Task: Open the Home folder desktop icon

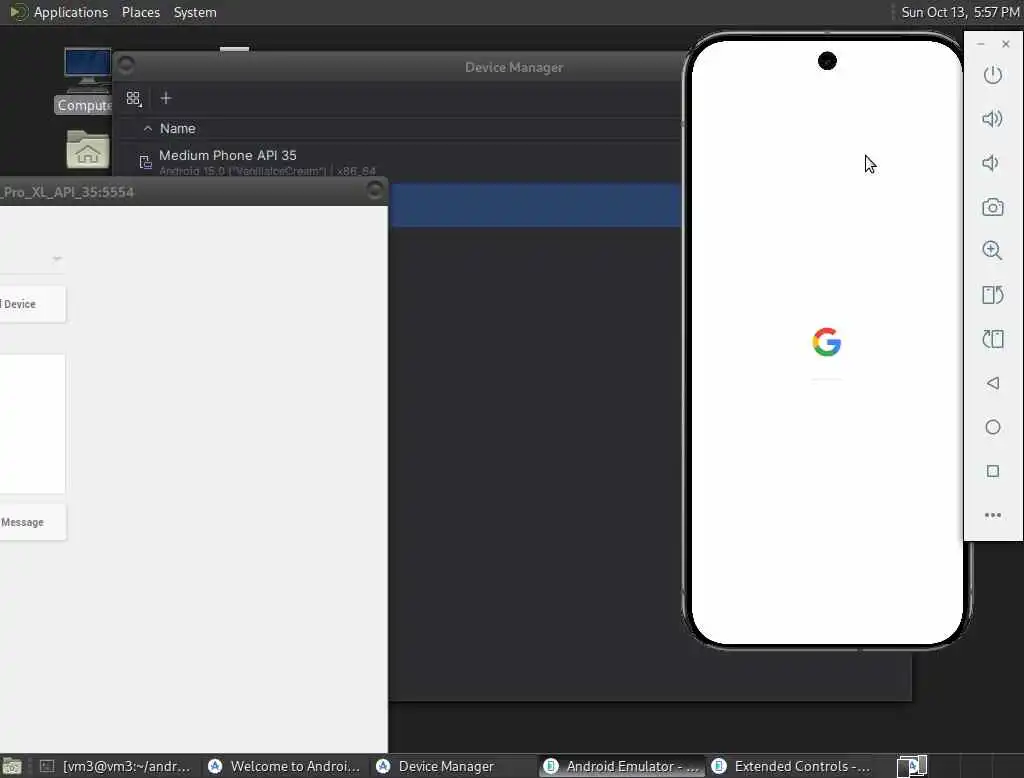Action: click(88, 149)
